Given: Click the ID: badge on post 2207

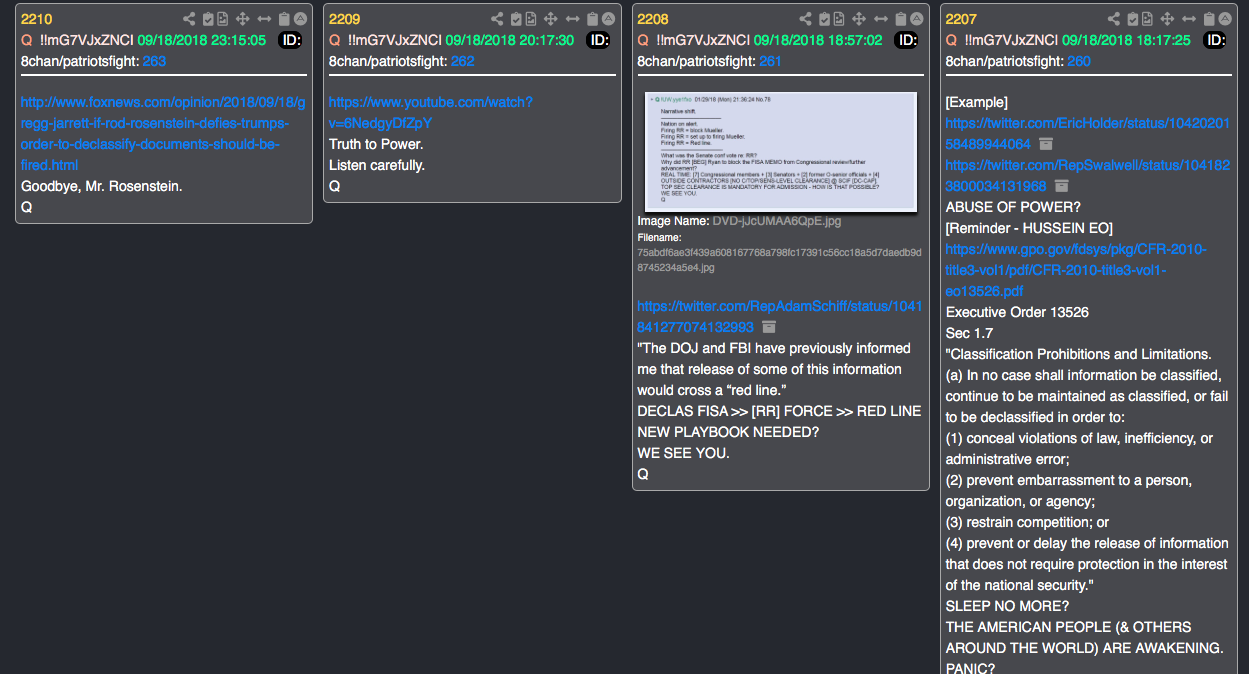Looking at the screenshot, I should tap(1215, 40).
